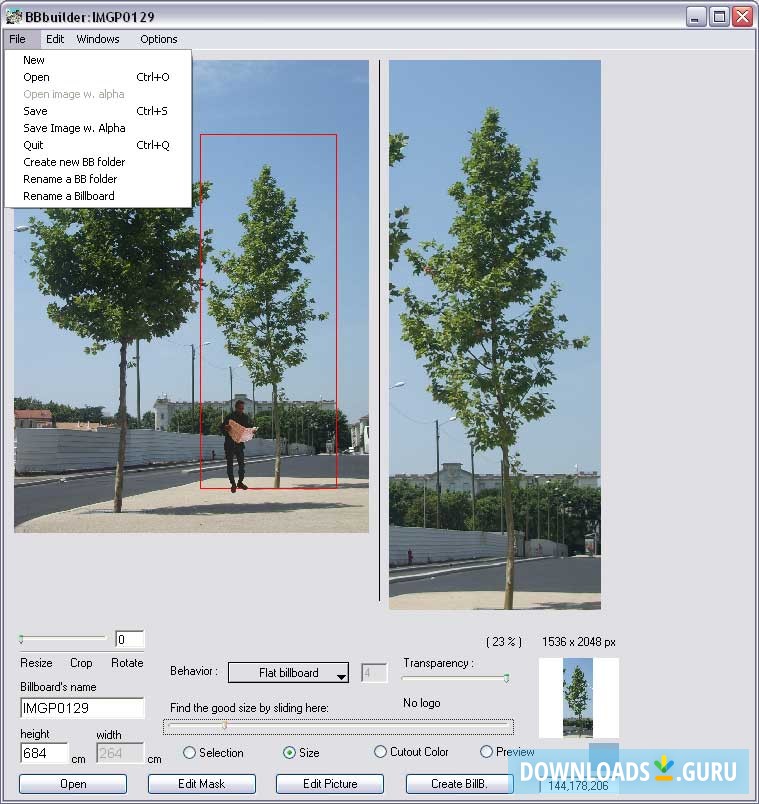Choose Open from File menu
Image resolution: width=759 pixels, height=804 pixels.
coord(98,77)
